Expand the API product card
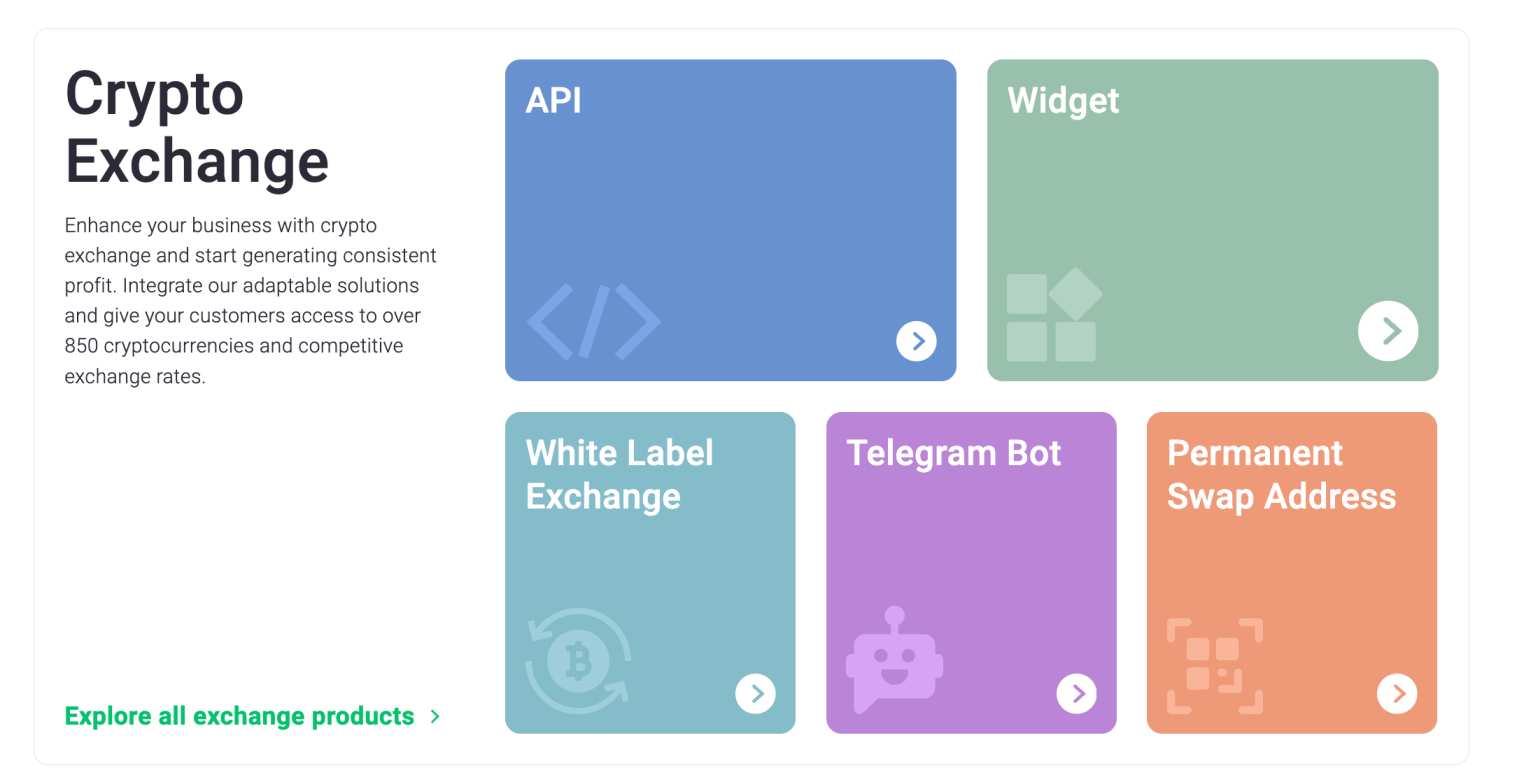The image size is (1517, 782). click(731, 220)
